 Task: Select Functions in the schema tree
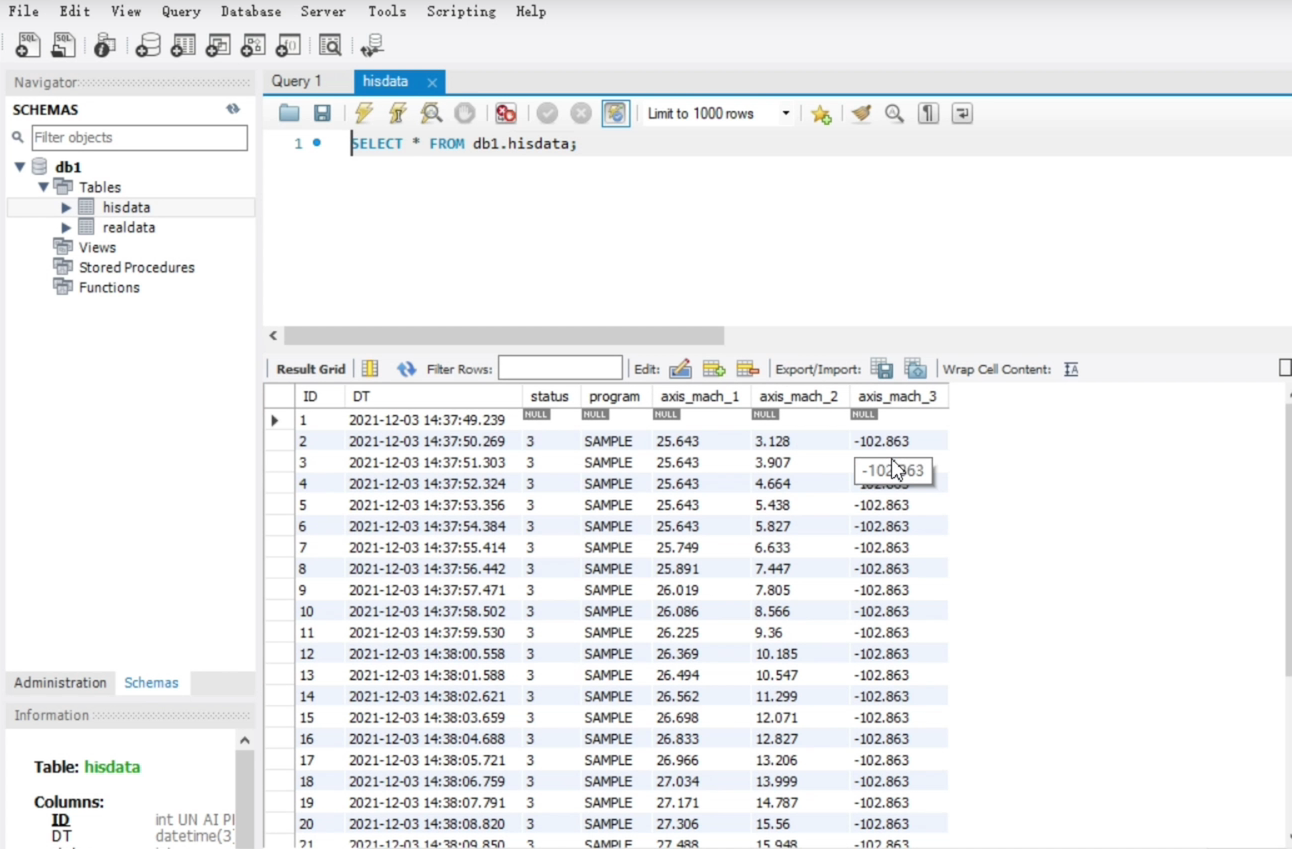(x=109, y=287)
